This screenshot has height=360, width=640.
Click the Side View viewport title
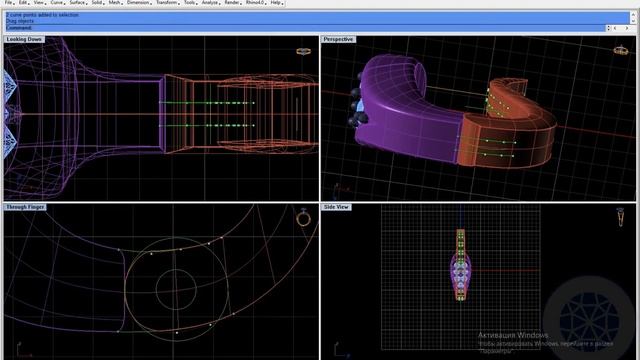click(336, 207)
